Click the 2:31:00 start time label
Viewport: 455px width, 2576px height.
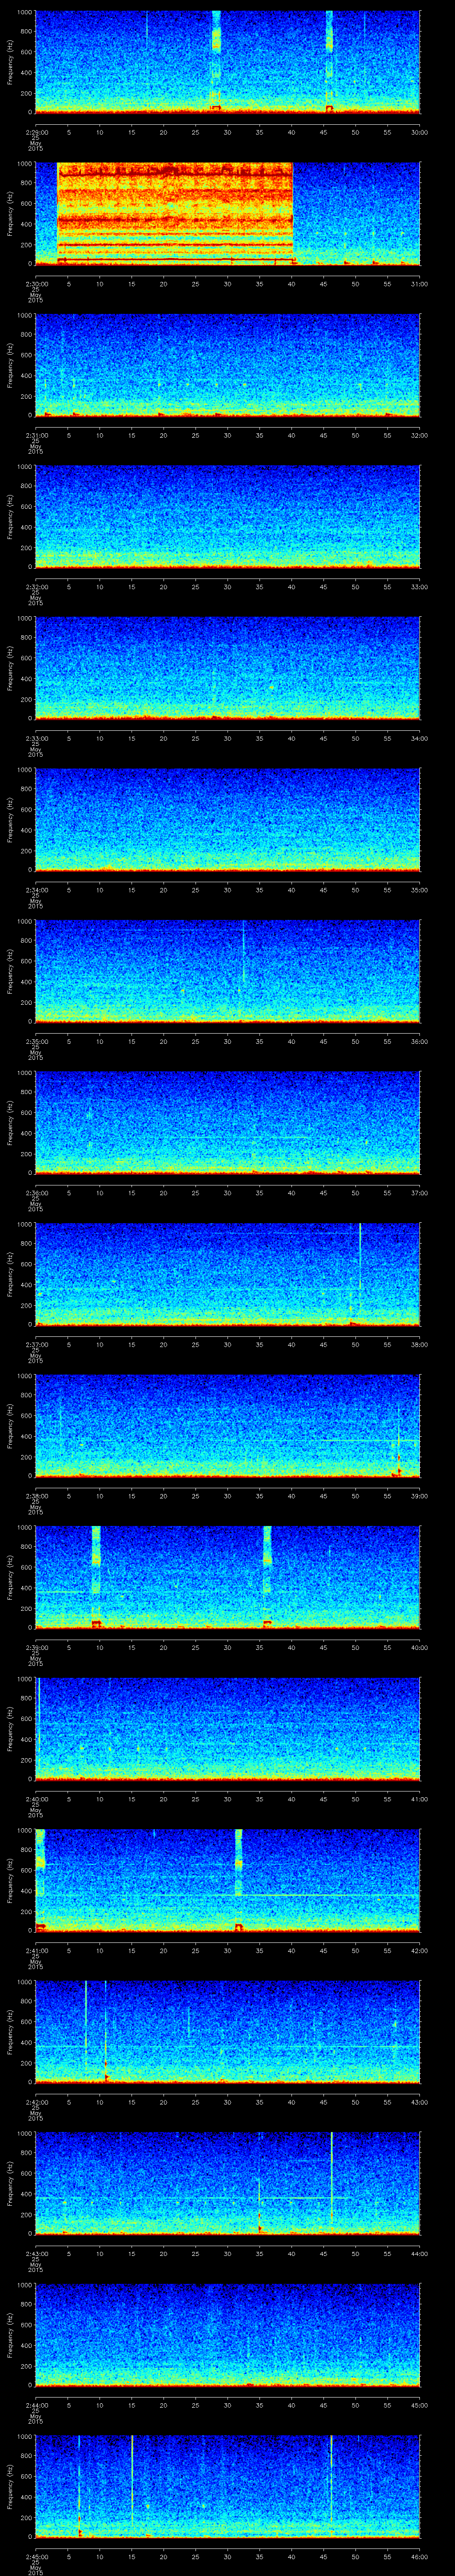click(36, 435)
